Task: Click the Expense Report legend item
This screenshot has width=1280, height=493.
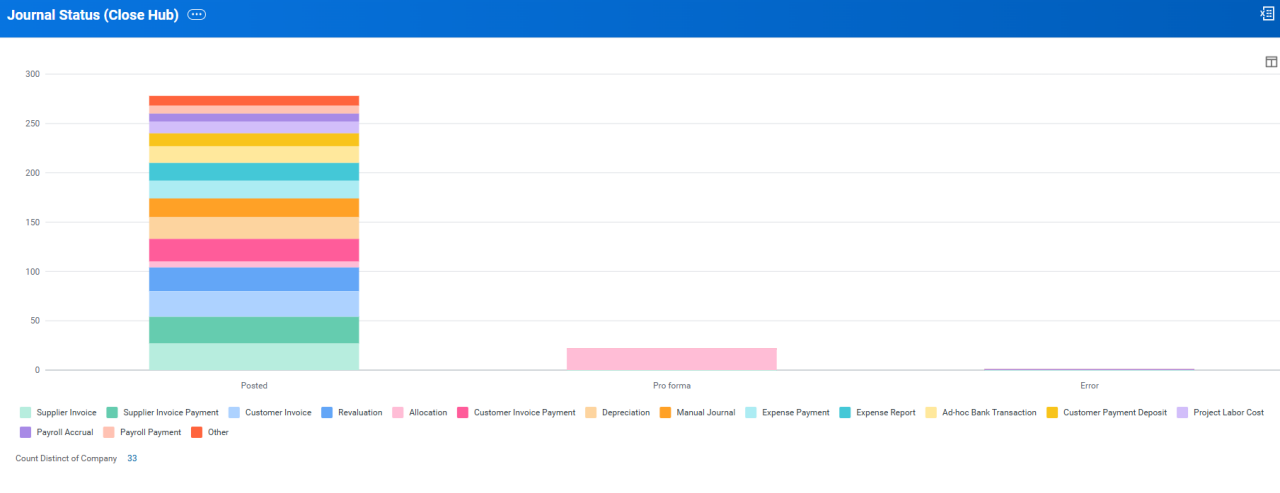Action: tap(877, 412)
